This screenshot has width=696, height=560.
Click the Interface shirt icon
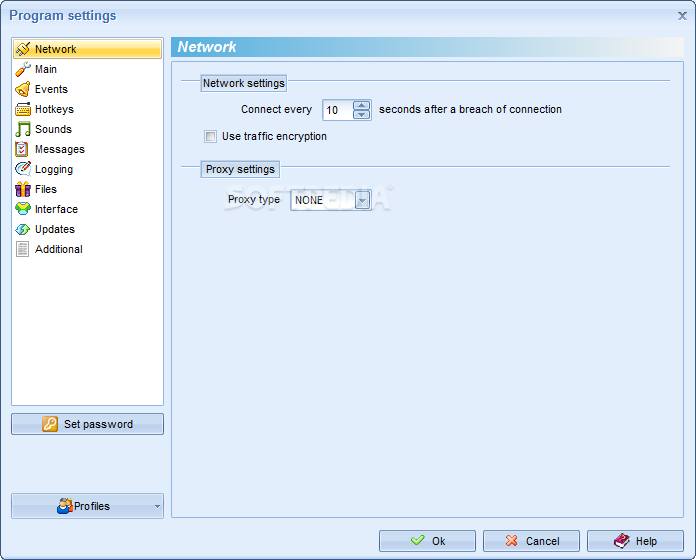click(23, 209)
